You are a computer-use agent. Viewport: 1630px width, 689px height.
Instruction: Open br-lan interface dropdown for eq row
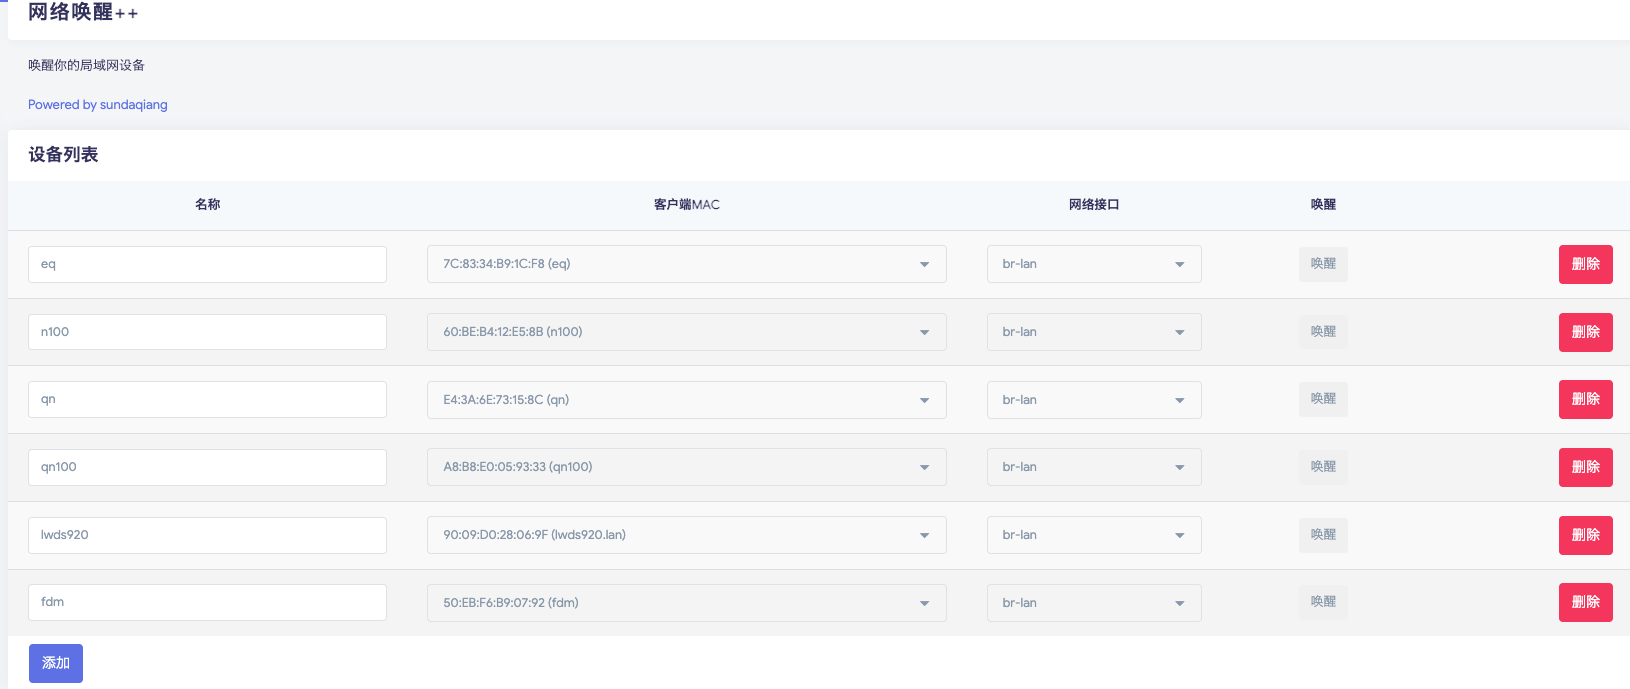coord(1093,264)
